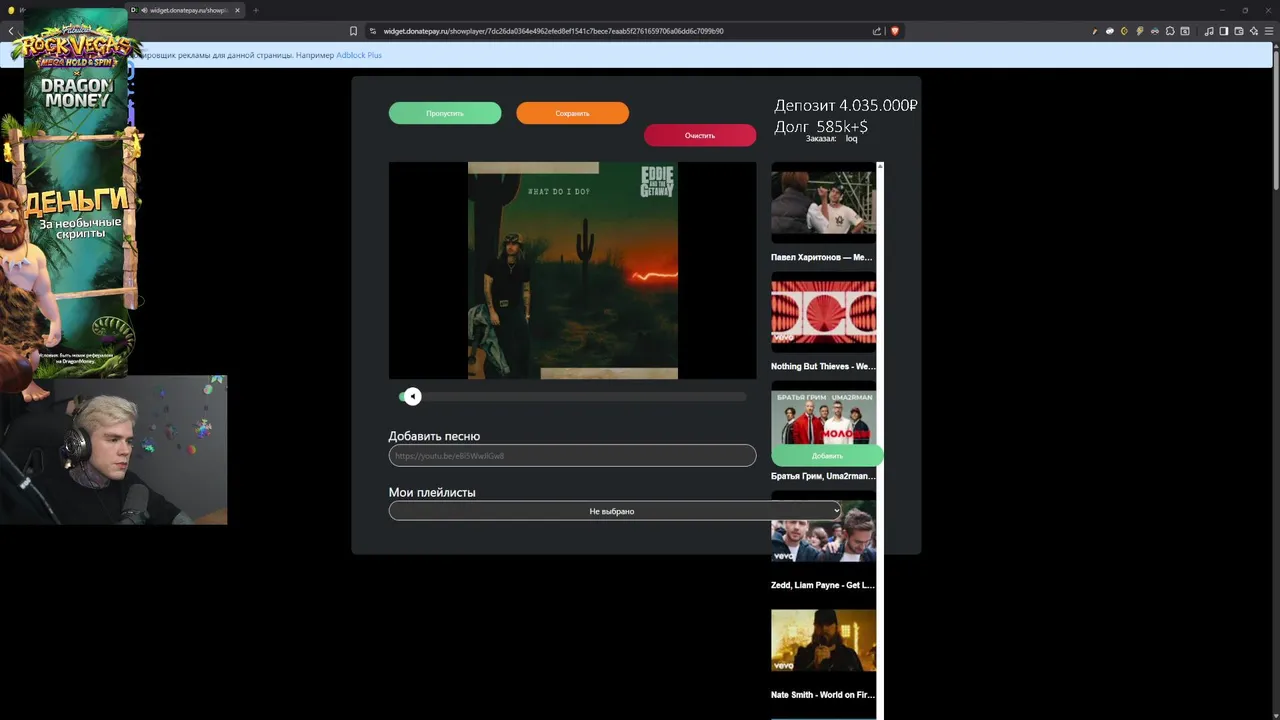Open a new browser tab
Viewport: 1280px width, 720px height.
point(255,10)
